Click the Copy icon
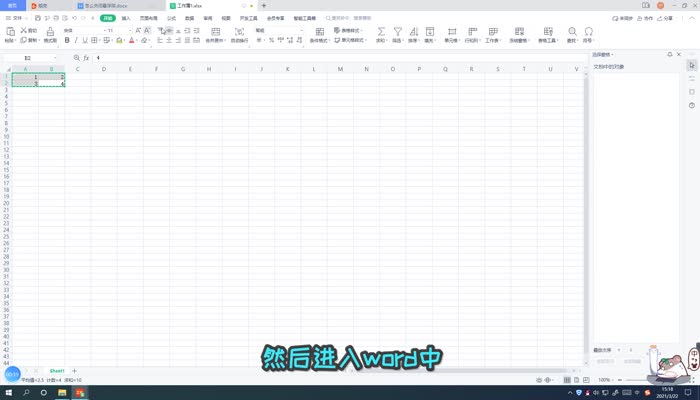Screen dimensions: 700x400 point(24,40)
